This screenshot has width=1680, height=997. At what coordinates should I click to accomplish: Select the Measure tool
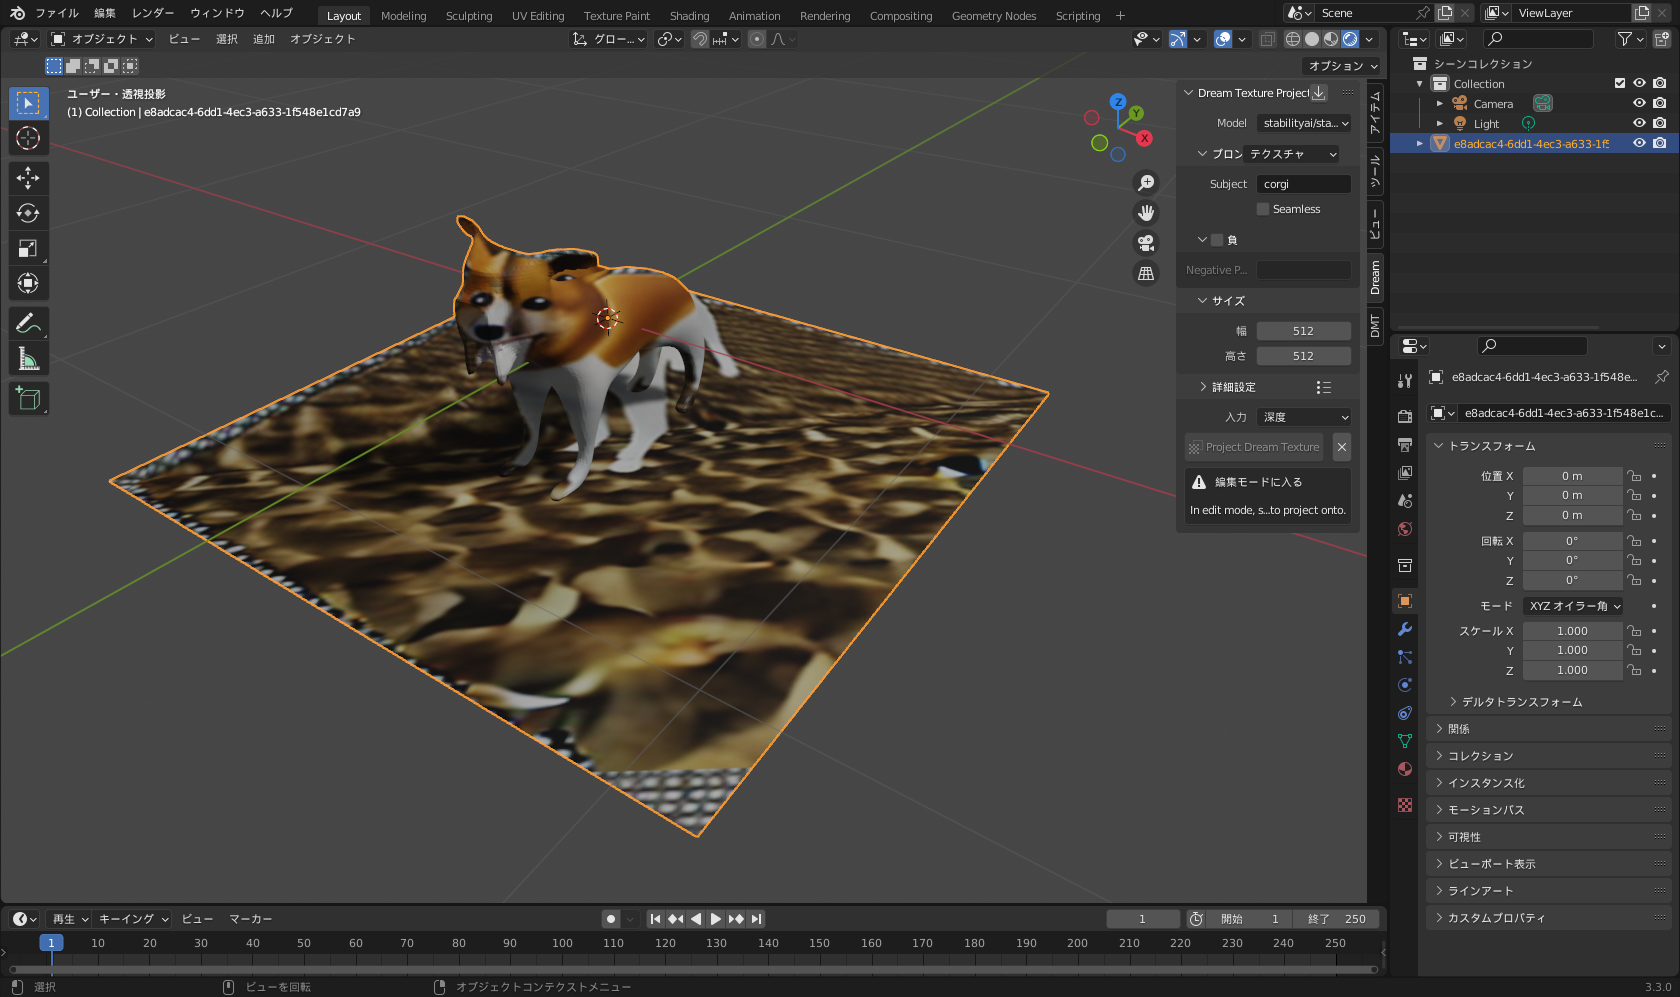[x=28, y=357]
